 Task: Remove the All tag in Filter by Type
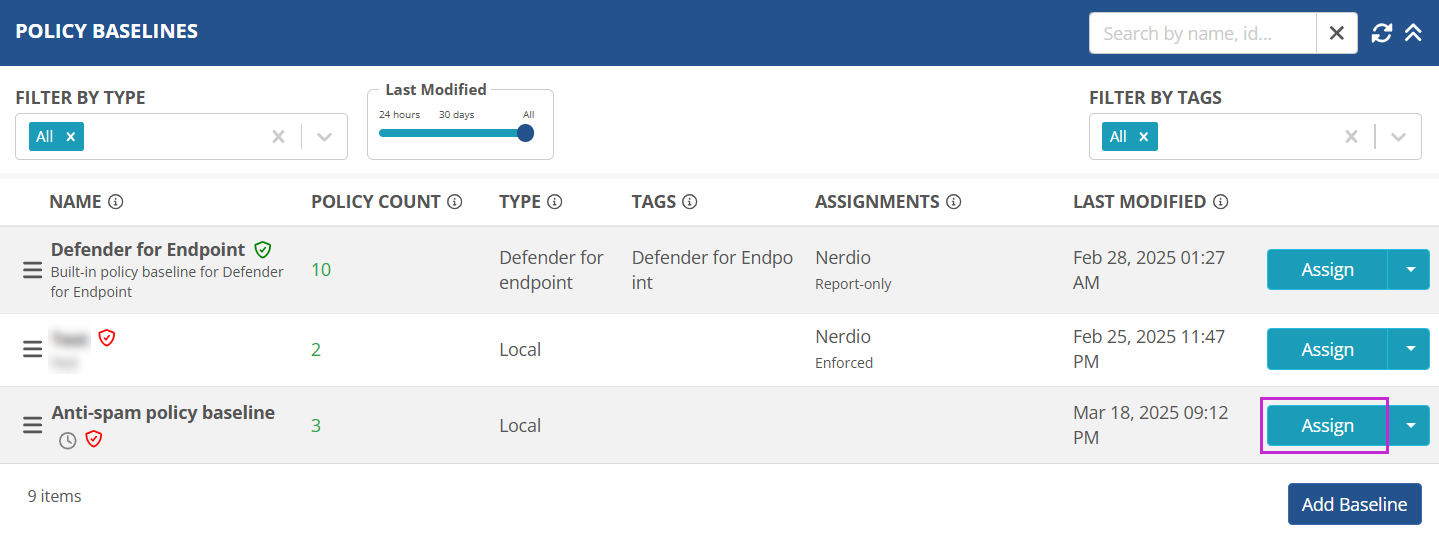70,137
